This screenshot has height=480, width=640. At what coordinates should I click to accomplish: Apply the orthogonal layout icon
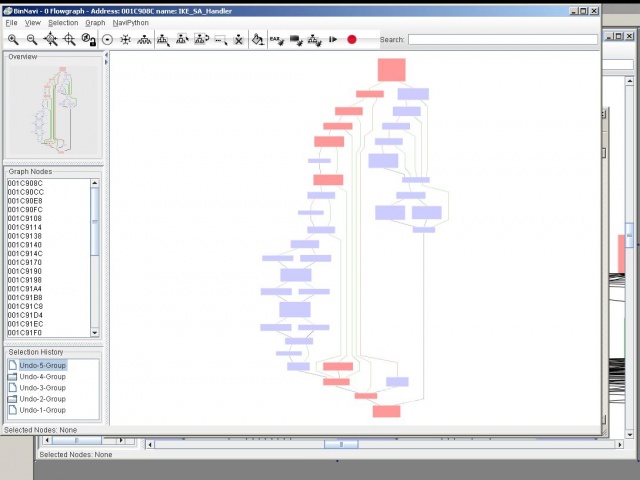pyautogui.click(x=126, y=40)
